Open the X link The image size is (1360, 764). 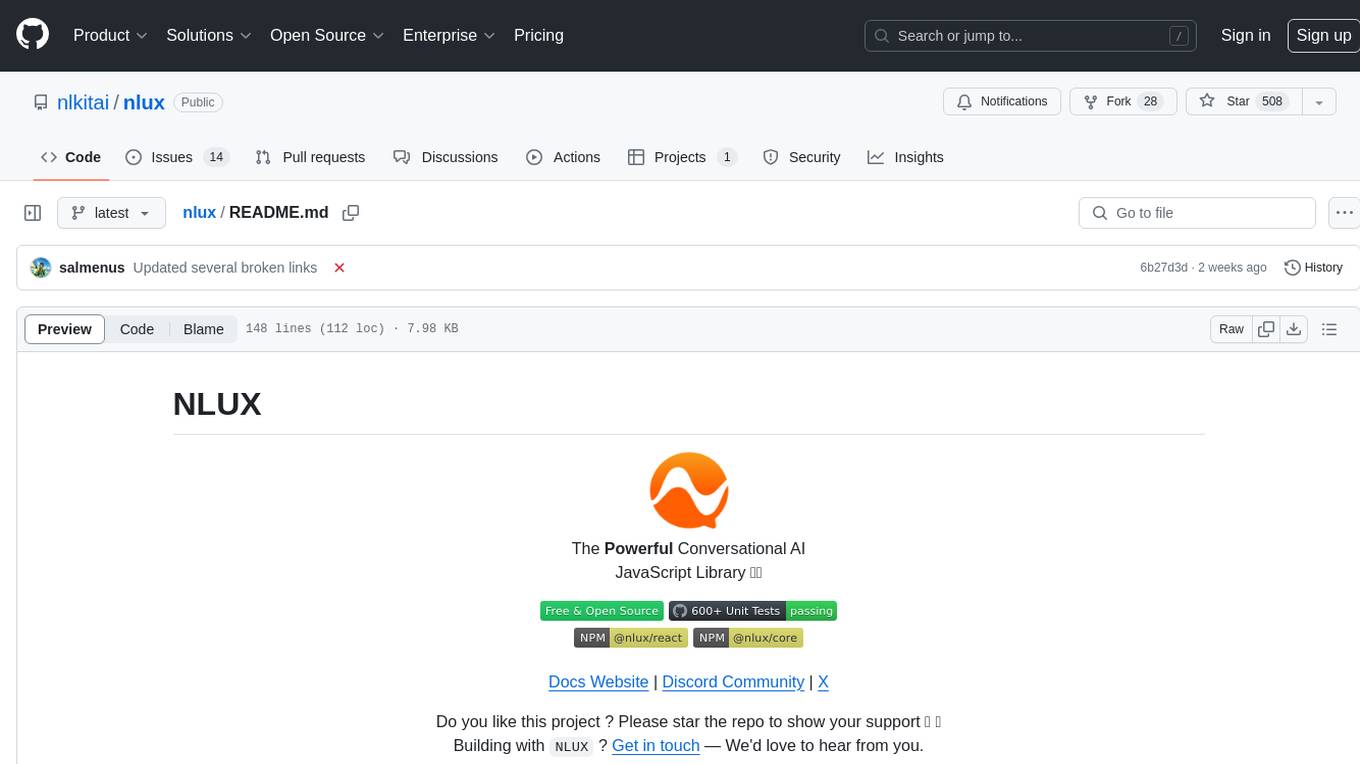click(x=823, y=682)
